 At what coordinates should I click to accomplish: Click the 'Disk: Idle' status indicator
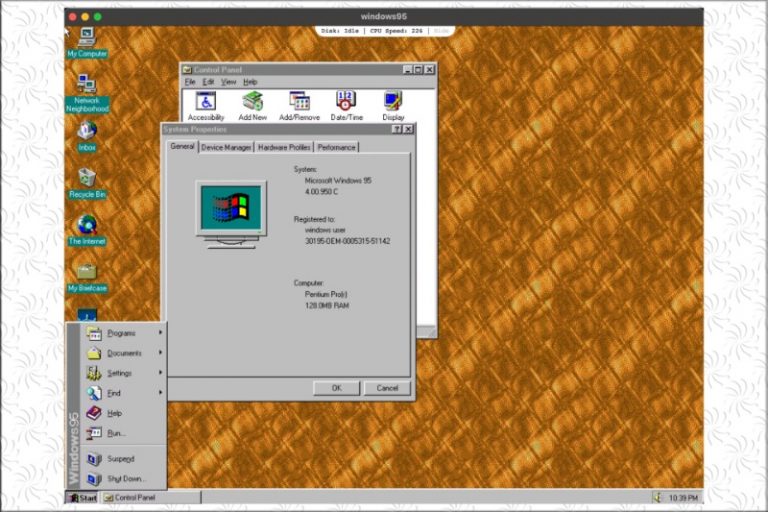(339, 31)
